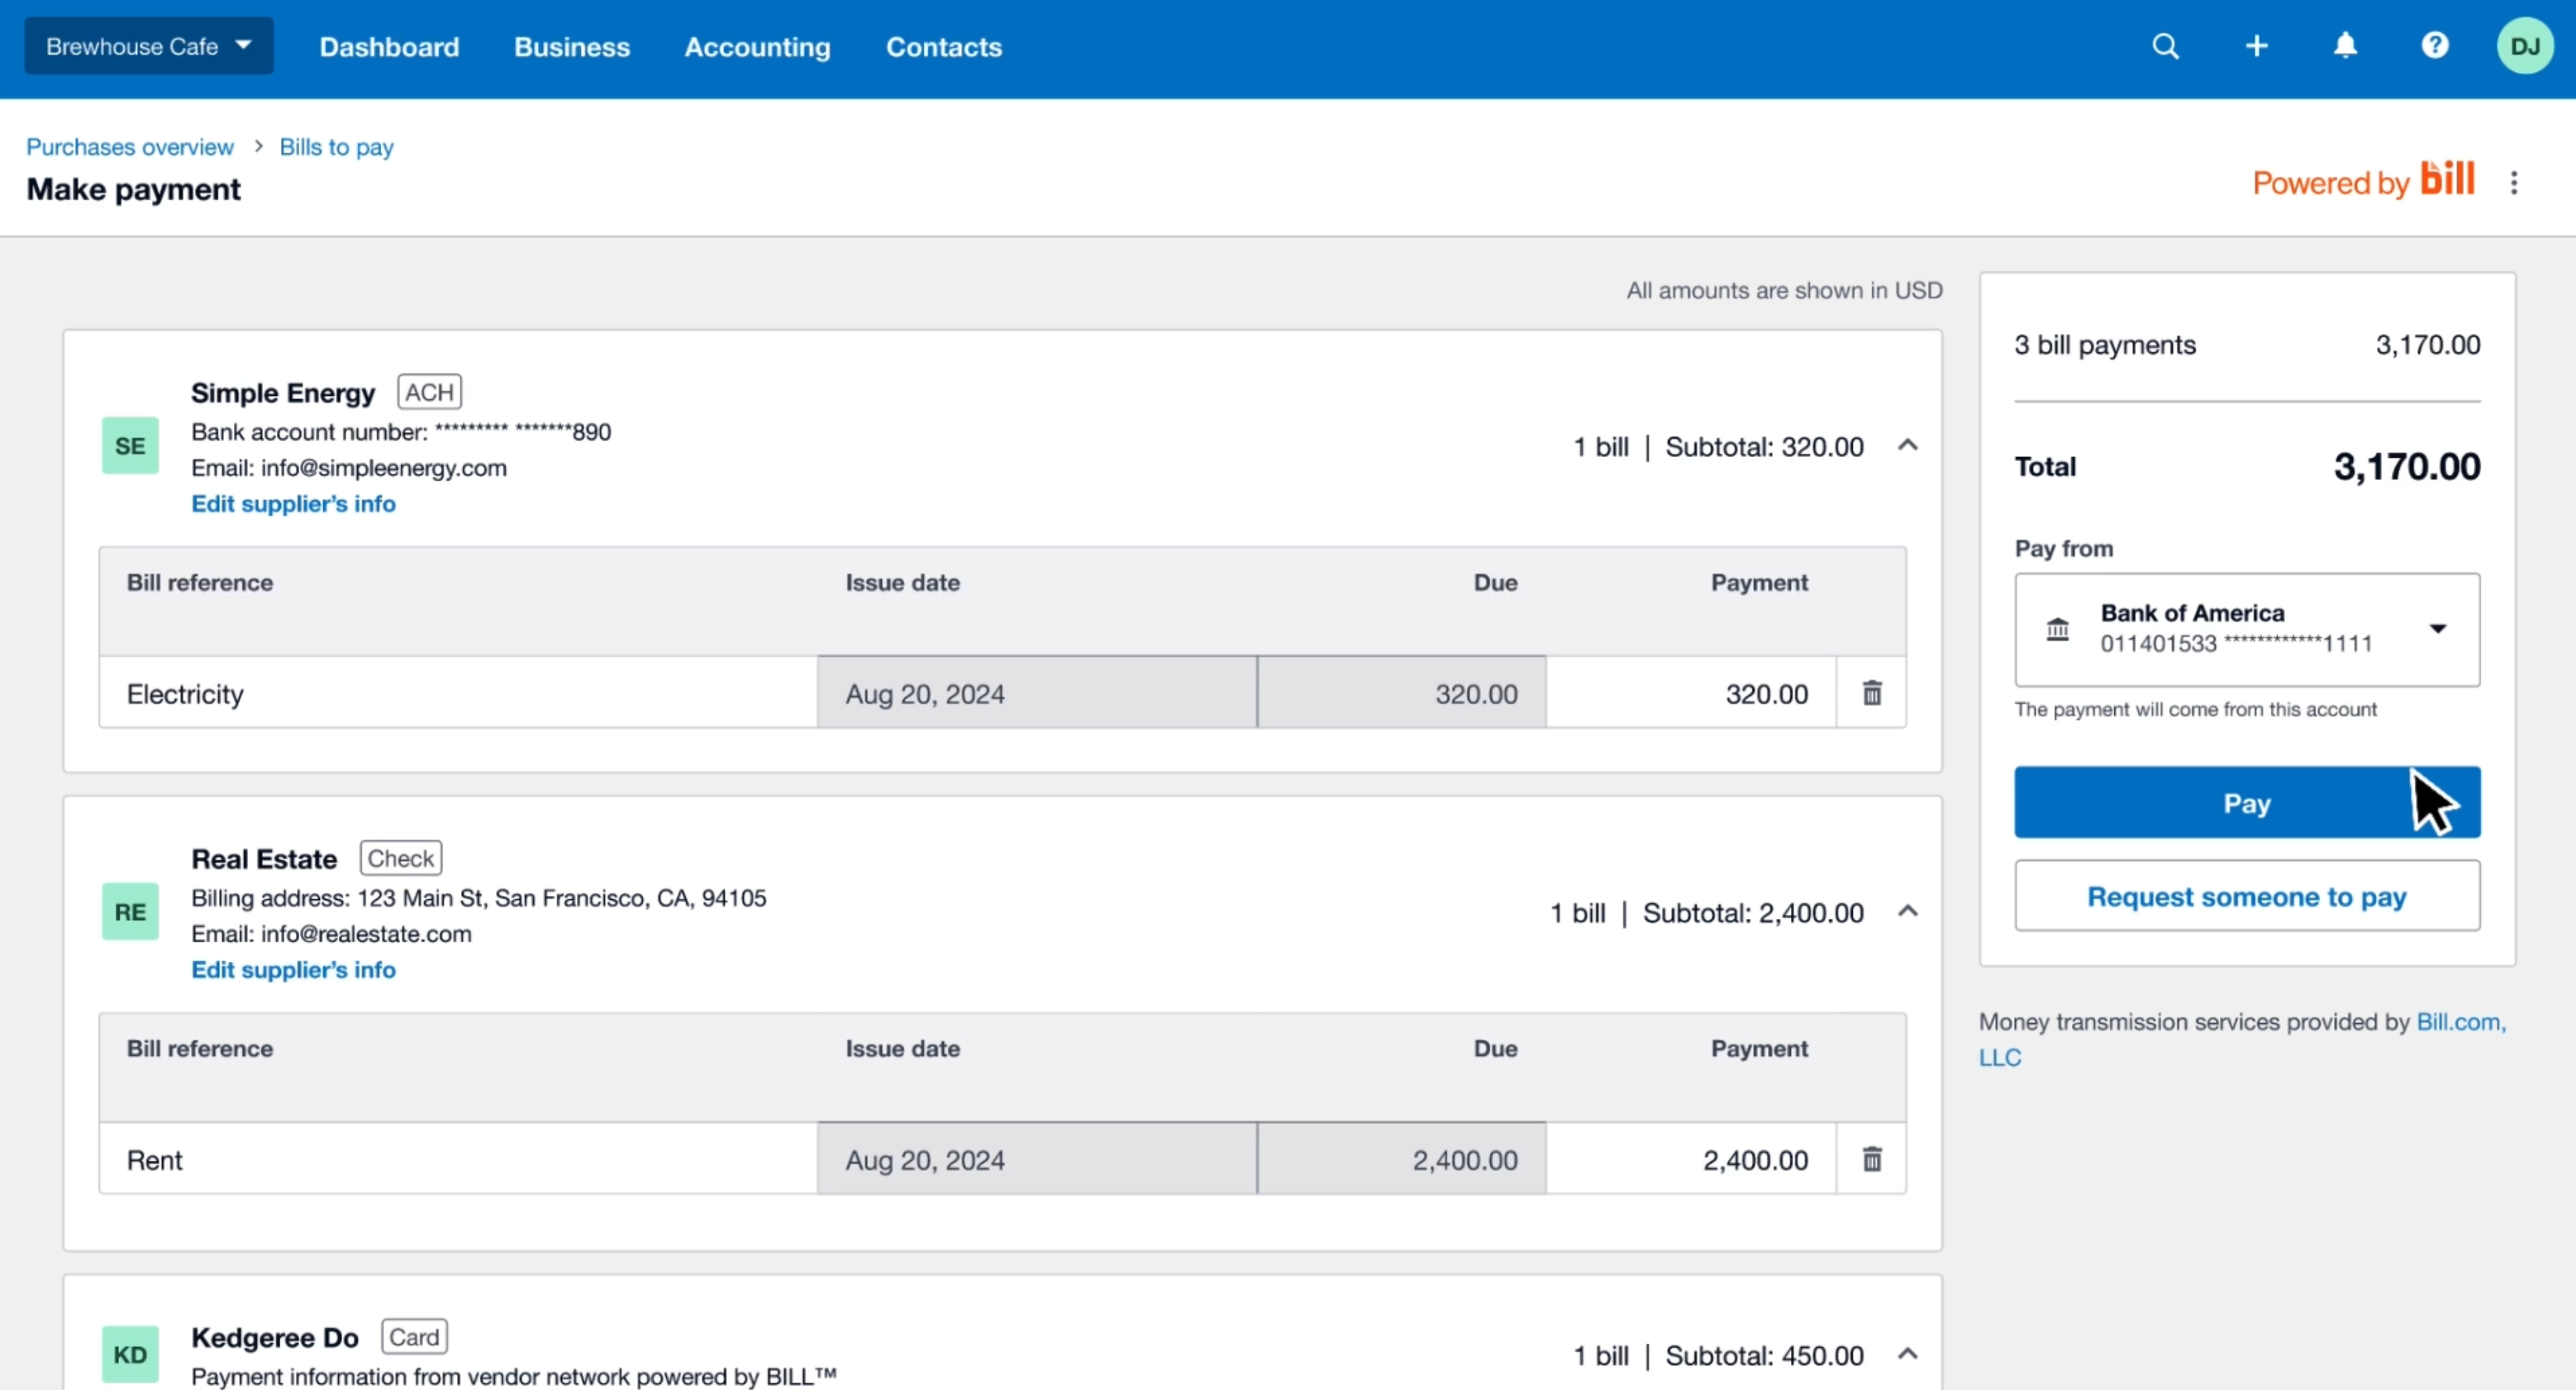
Task: Collapse the Simple Energy section
Action: point(1907,446)
